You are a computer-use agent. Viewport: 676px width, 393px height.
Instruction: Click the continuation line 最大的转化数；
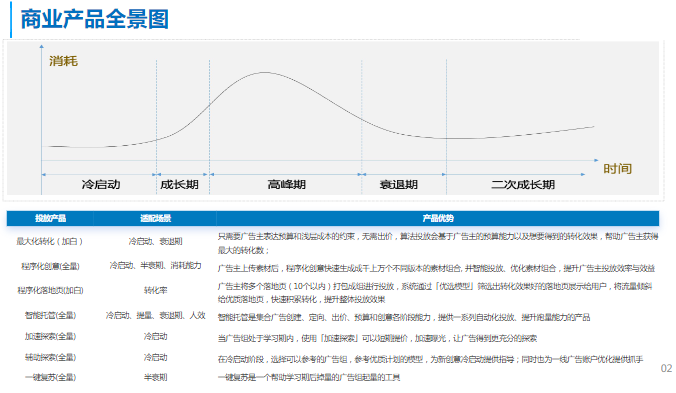[x=244, y=250]
